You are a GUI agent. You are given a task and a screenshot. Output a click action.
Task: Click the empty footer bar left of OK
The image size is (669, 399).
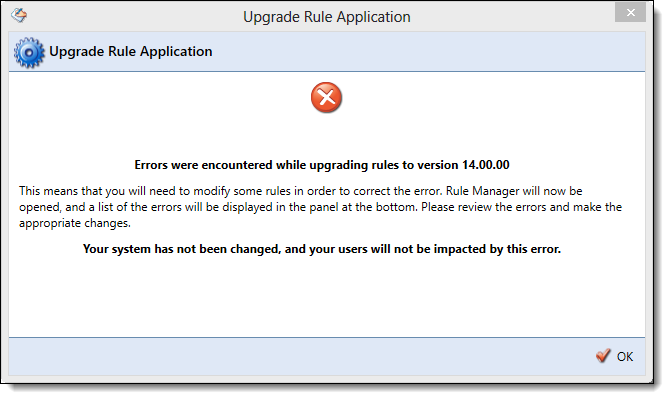click(299, 357)
